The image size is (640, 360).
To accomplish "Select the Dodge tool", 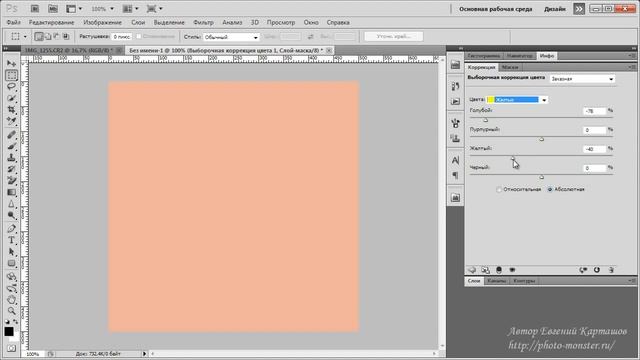I will click(11, 215).
